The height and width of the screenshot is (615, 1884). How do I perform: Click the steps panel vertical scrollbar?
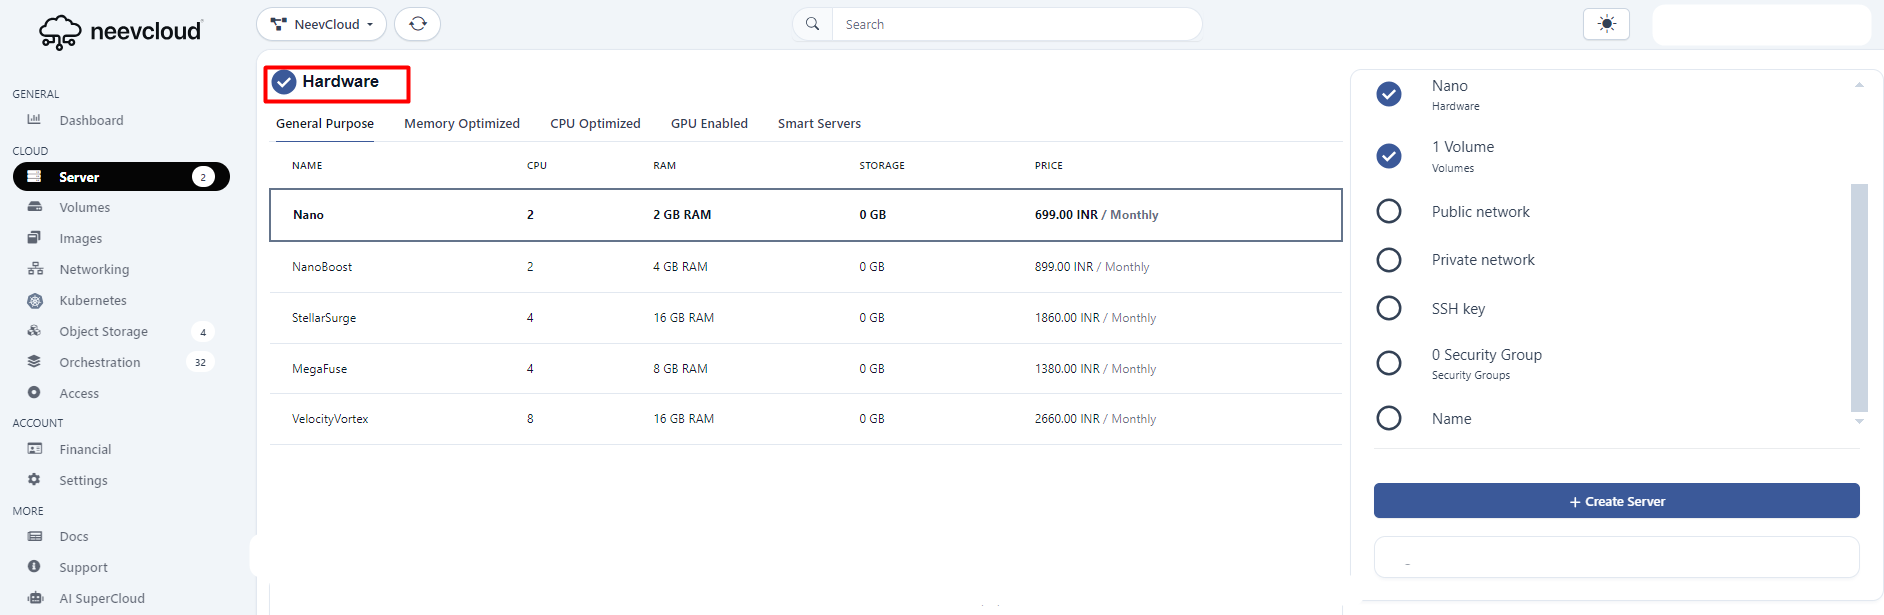click(1859, 297)
